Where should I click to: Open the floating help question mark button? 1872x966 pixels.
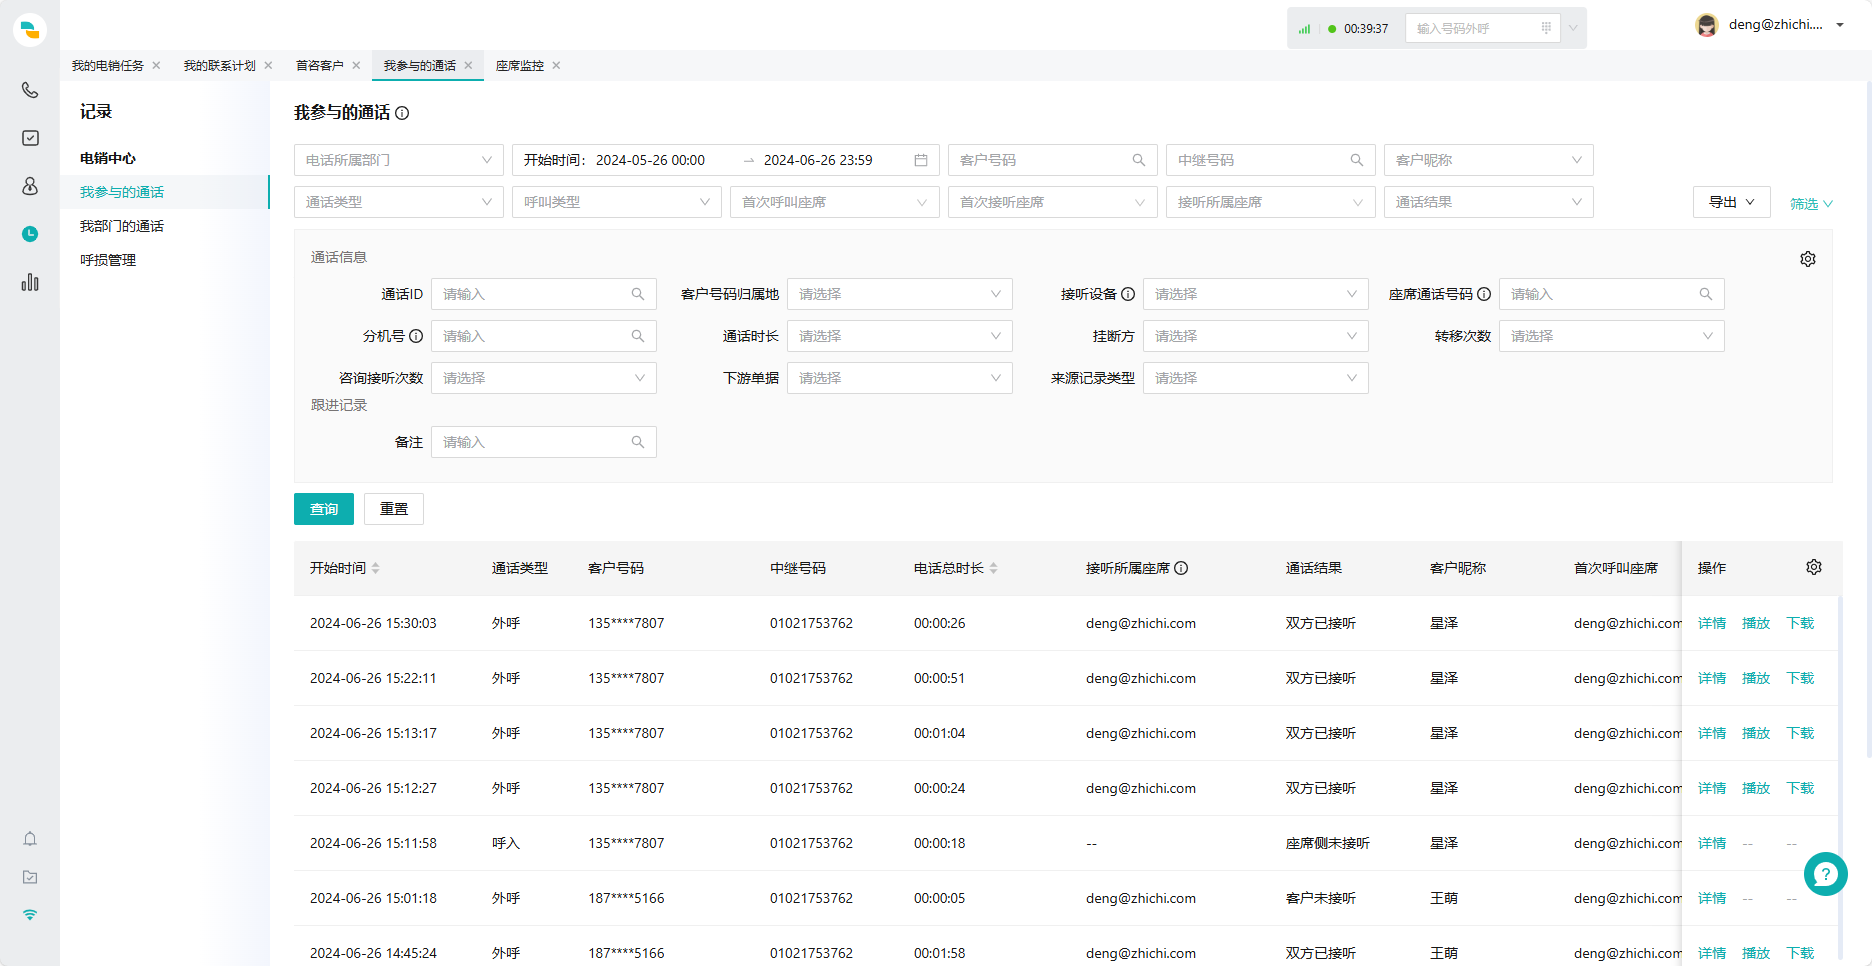click(1826, 874)
